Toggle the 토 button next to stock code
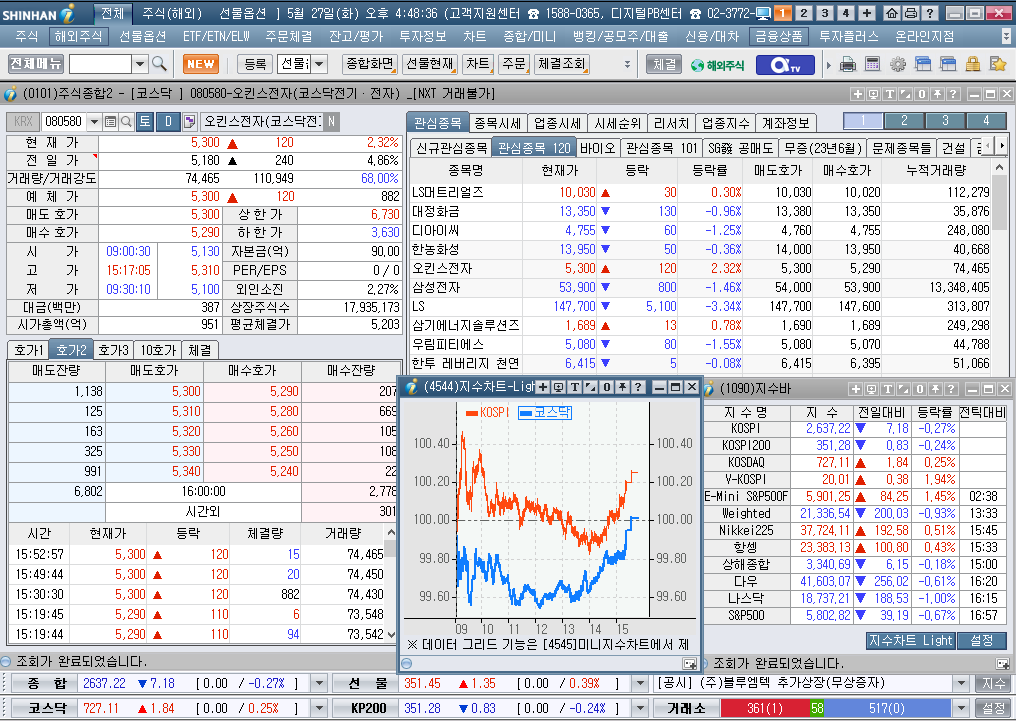 [x=145, y=121]
